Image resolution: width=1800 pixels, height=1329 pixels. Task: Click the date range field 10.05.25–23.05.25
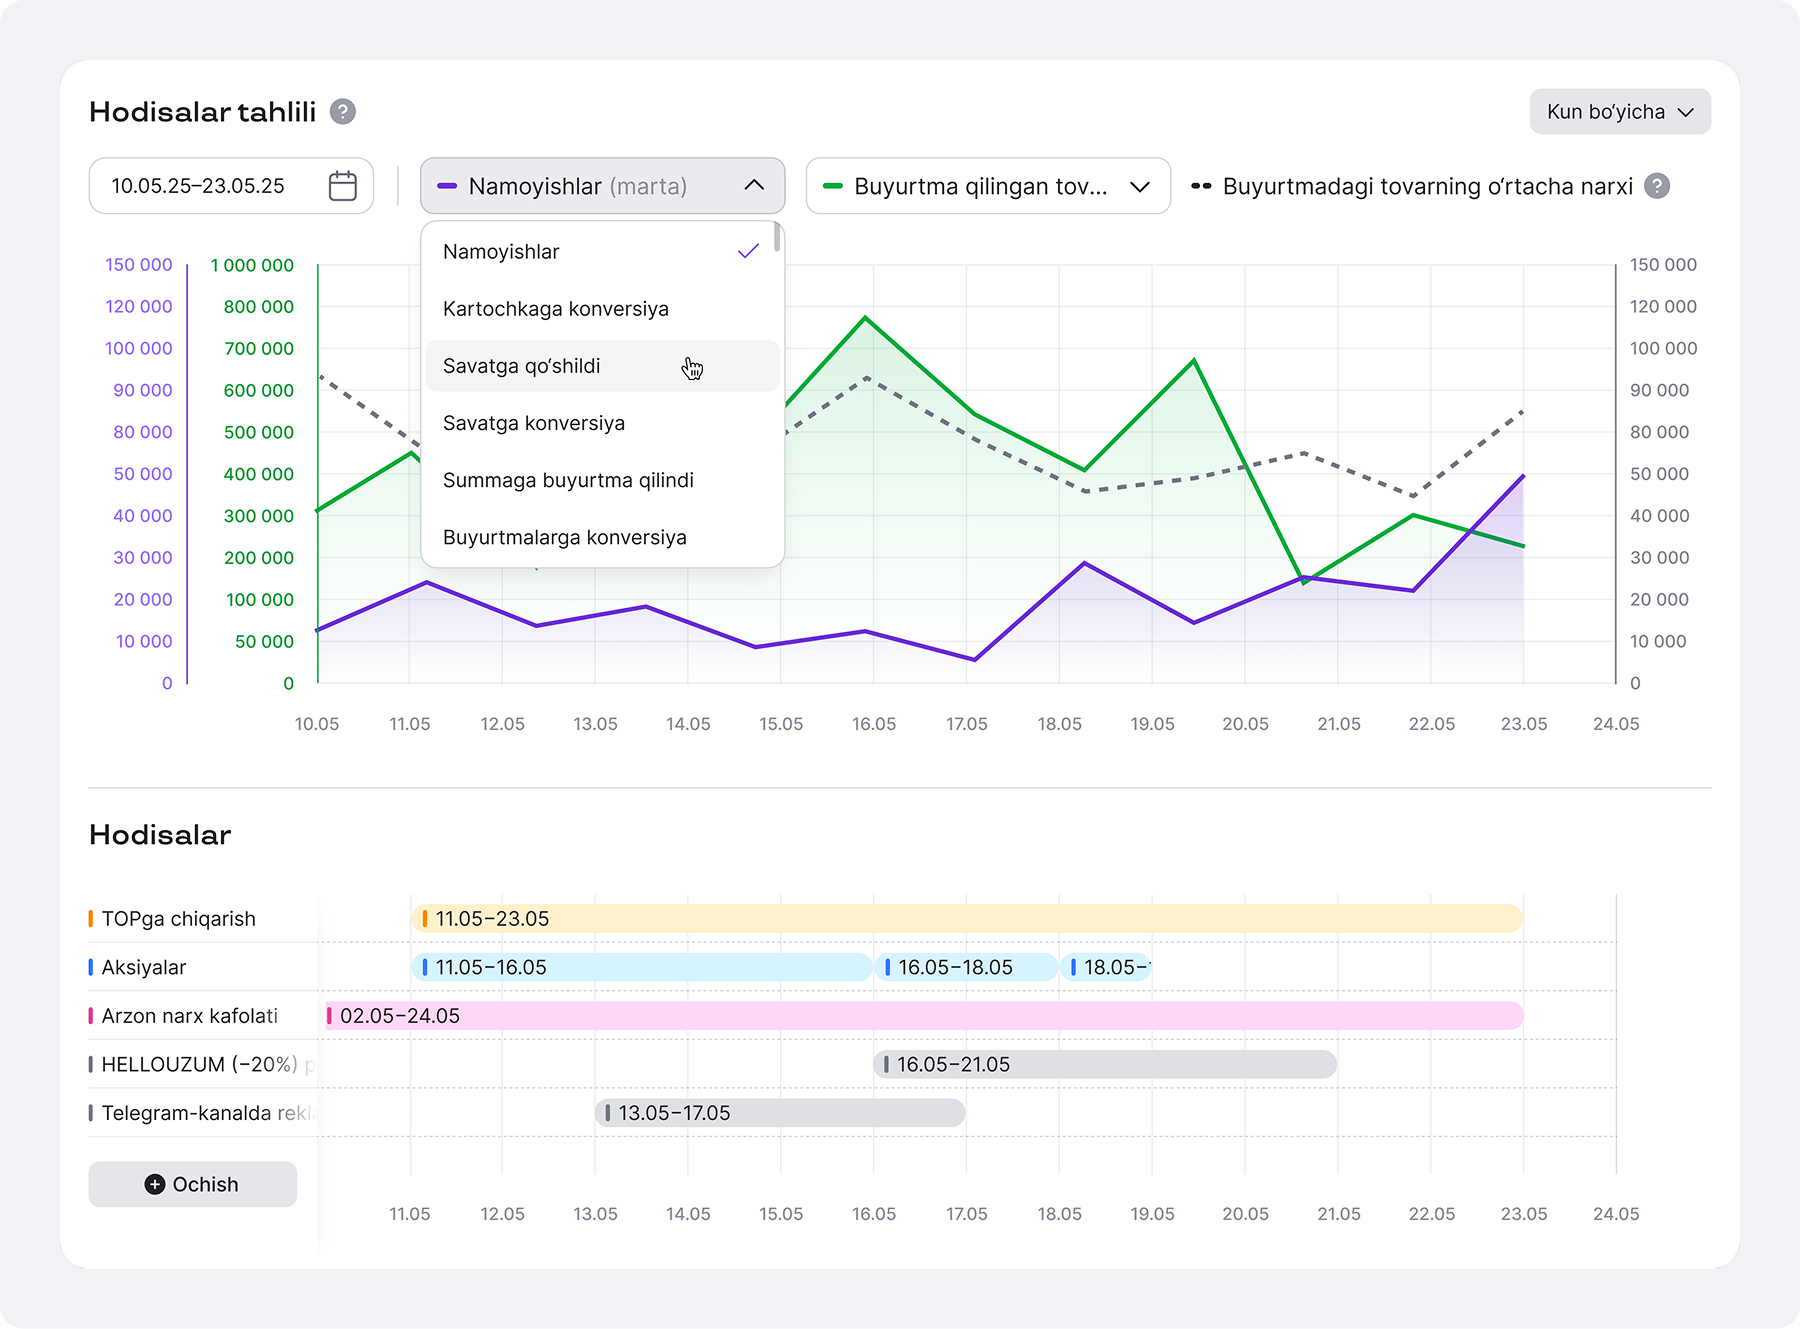tap(231, 186)
